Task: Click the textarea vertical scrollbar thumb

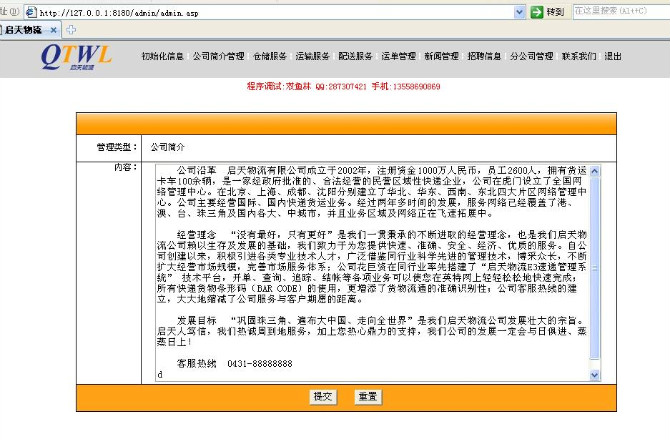Action: pos(595,268)
